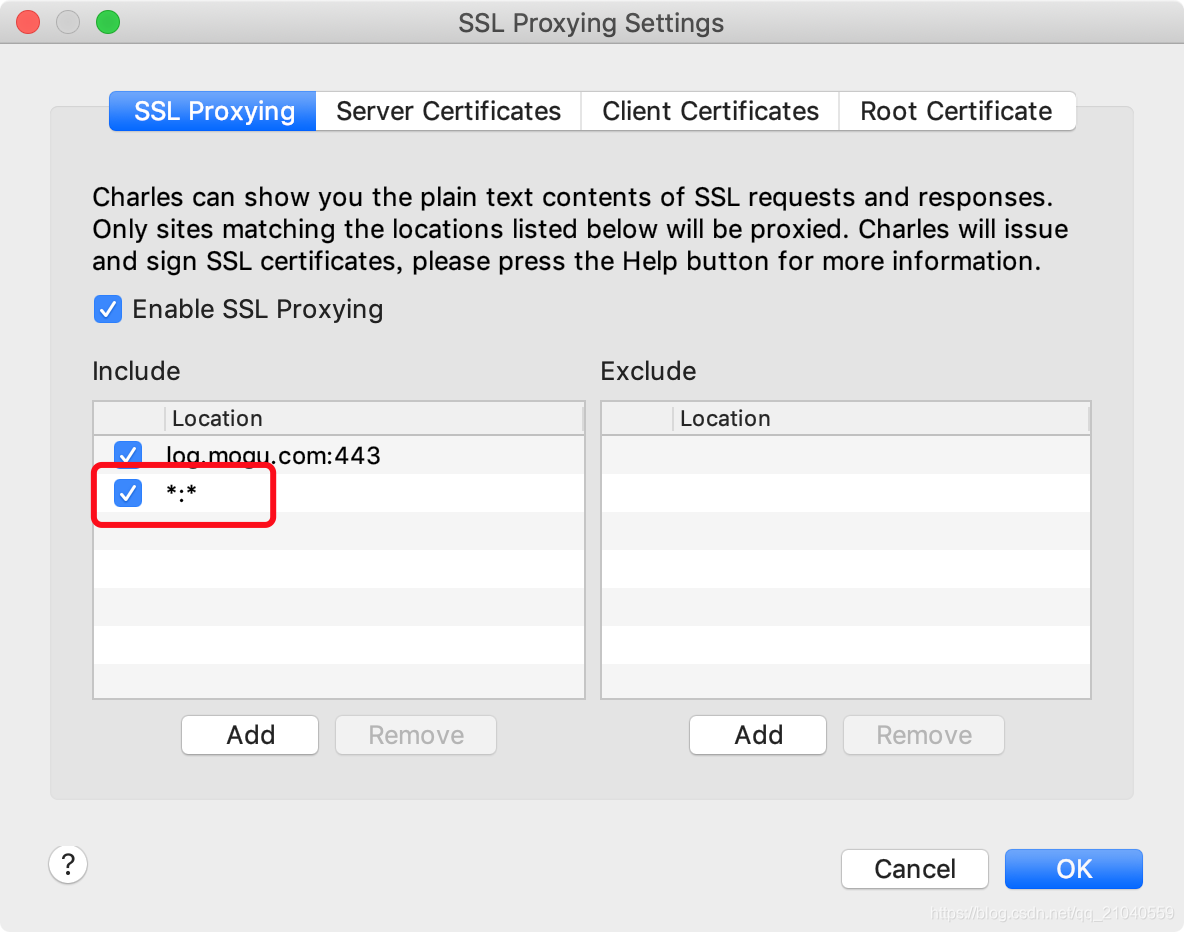Confirm settings with the OK button
1184x932 pixels.
click(x=1074, y=869)
